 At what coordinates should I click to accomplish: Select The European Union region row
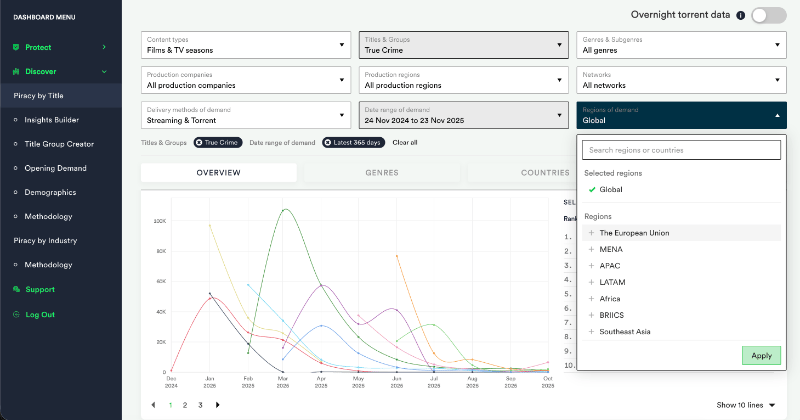point(681,233)
